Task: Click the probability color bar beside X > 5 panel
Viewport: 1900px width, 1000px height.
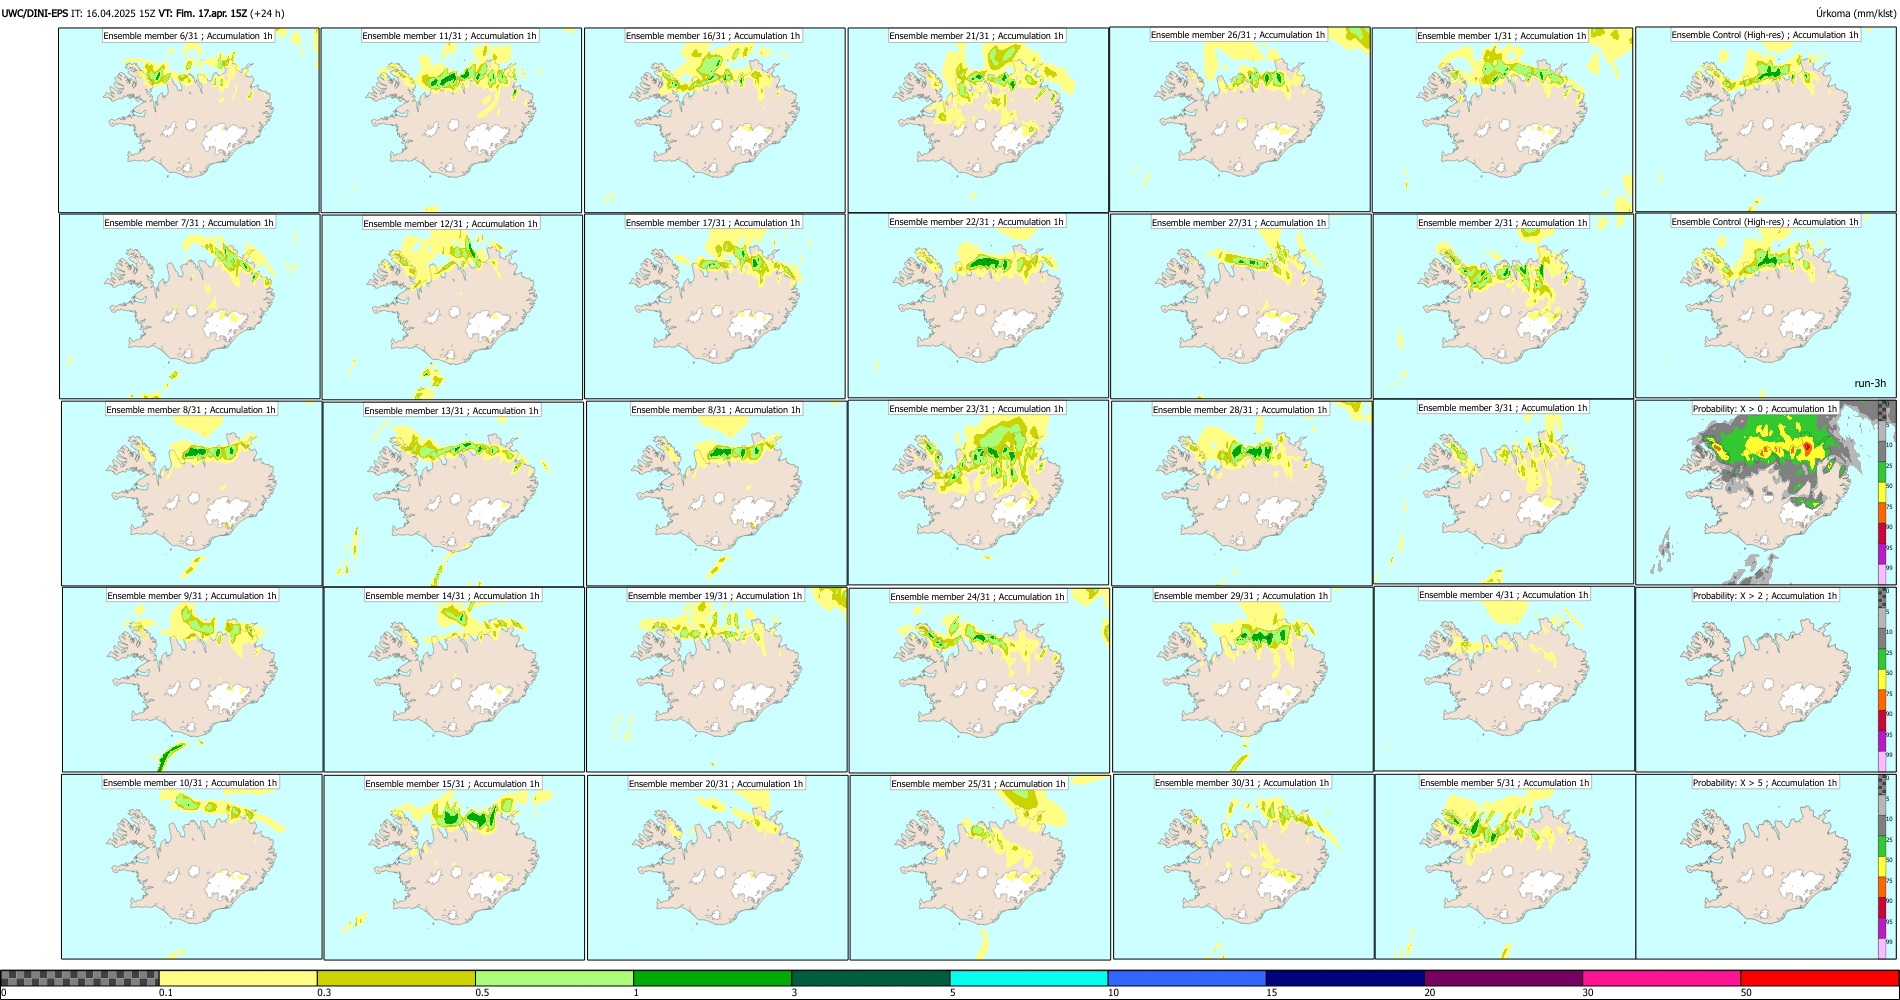Action: tap(1884, 867)
